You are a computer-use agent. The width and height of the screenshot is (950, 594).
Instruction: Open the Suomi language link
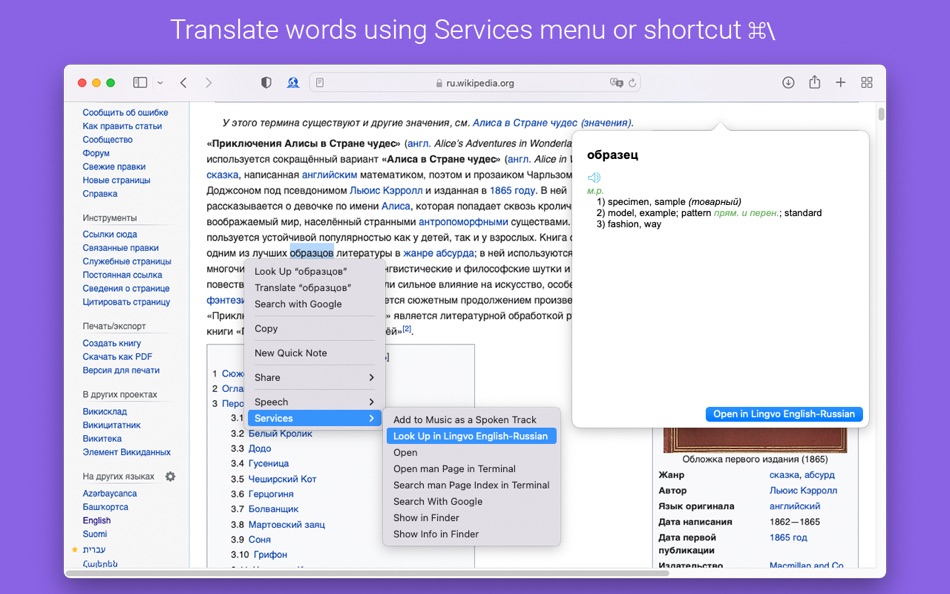(95, 534)
